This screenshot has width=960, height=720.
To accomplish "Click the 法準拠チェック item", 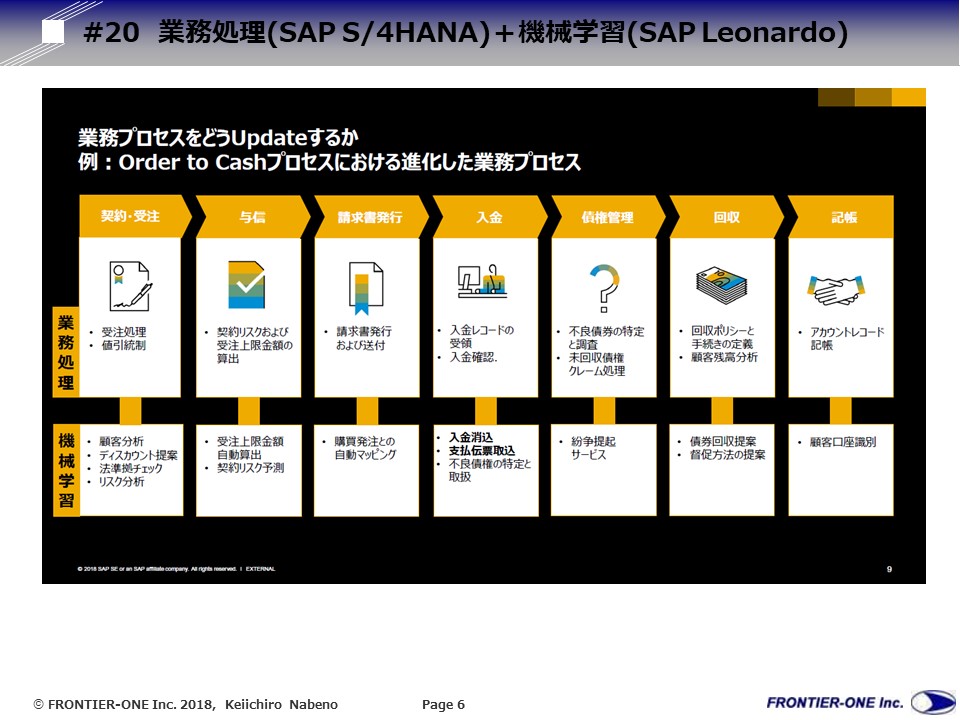I will point(131,468).
